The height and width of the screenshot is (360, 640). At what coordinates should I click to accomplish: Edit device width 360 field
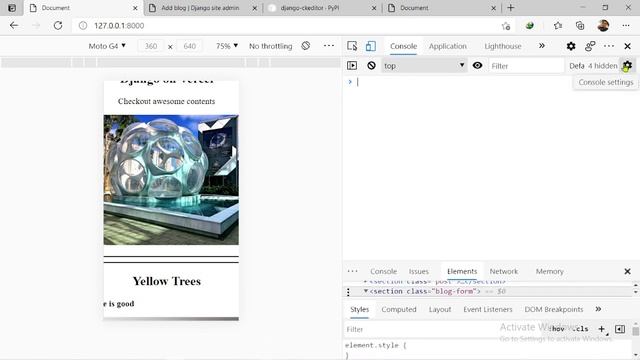(151, 46)
